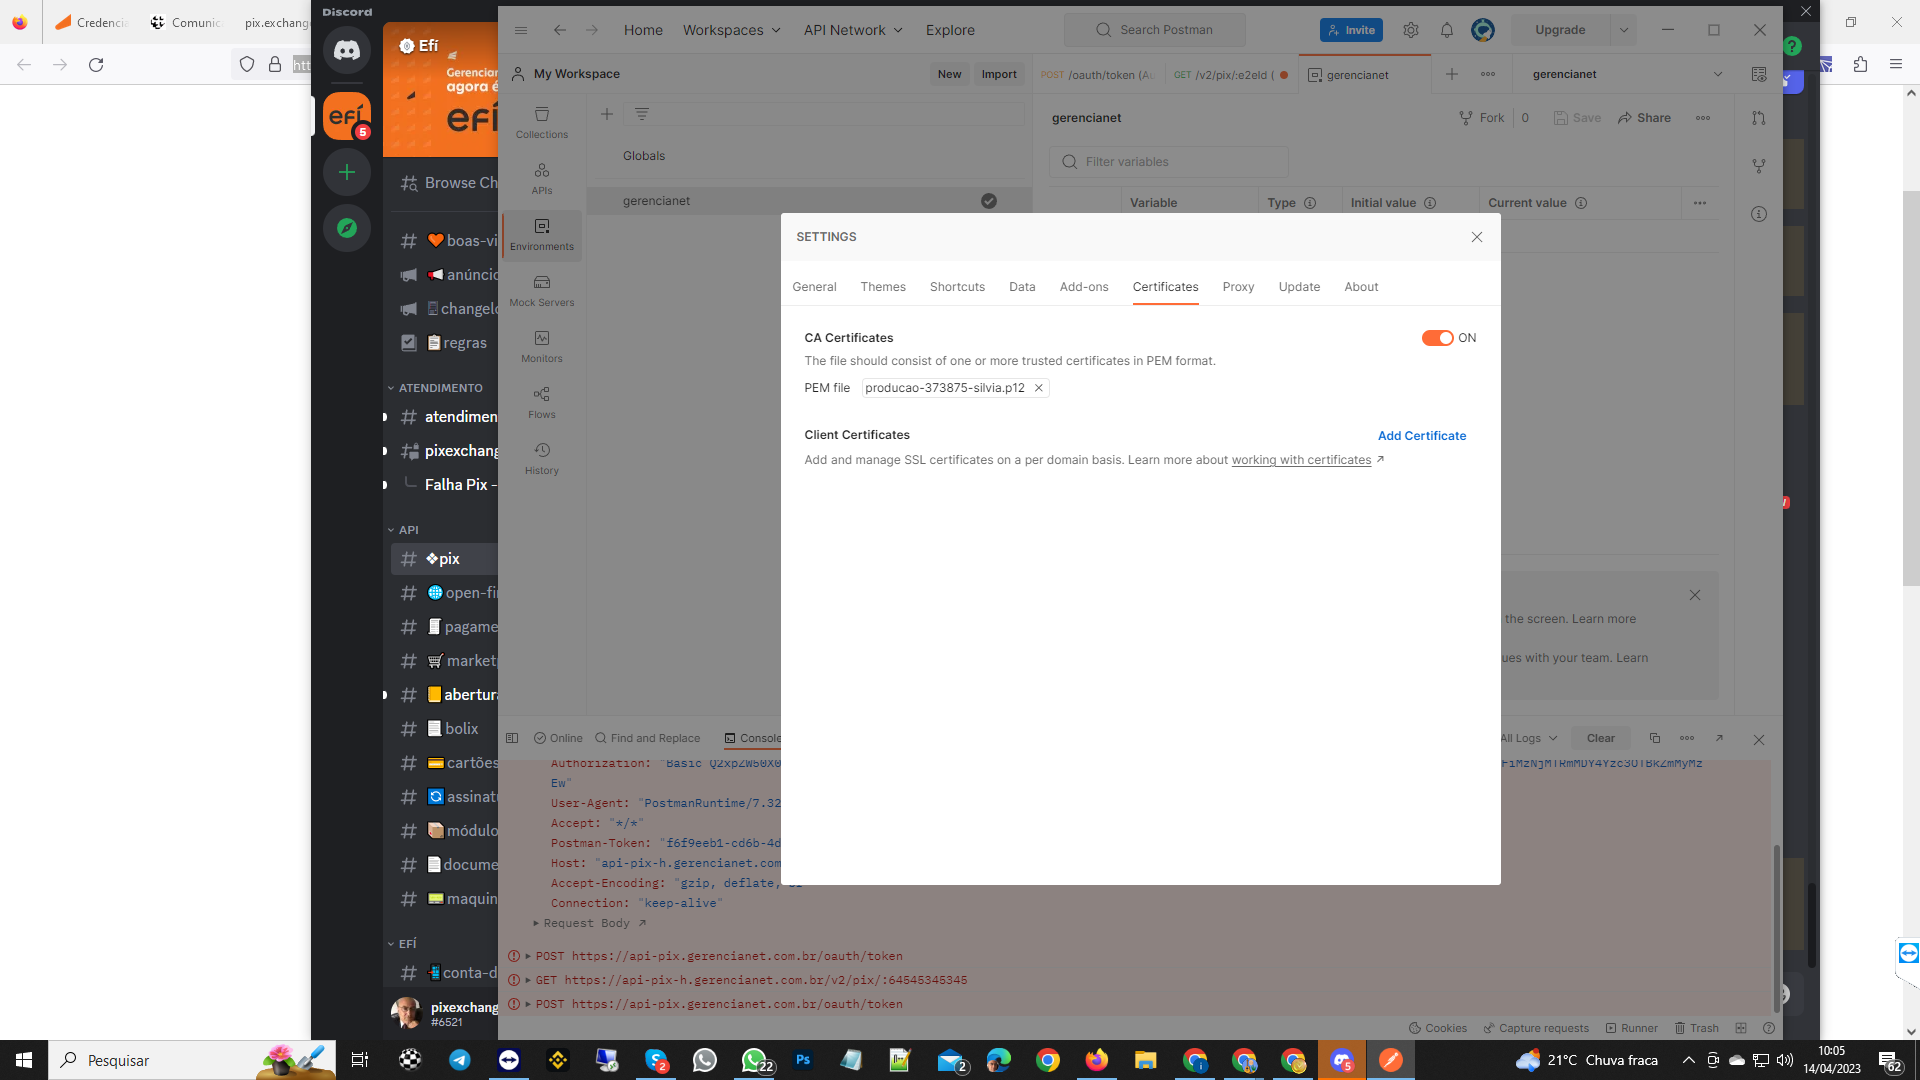Open Postman notifications bell
Viewport: 1920px width, 1080px height.
(1446, 30)
